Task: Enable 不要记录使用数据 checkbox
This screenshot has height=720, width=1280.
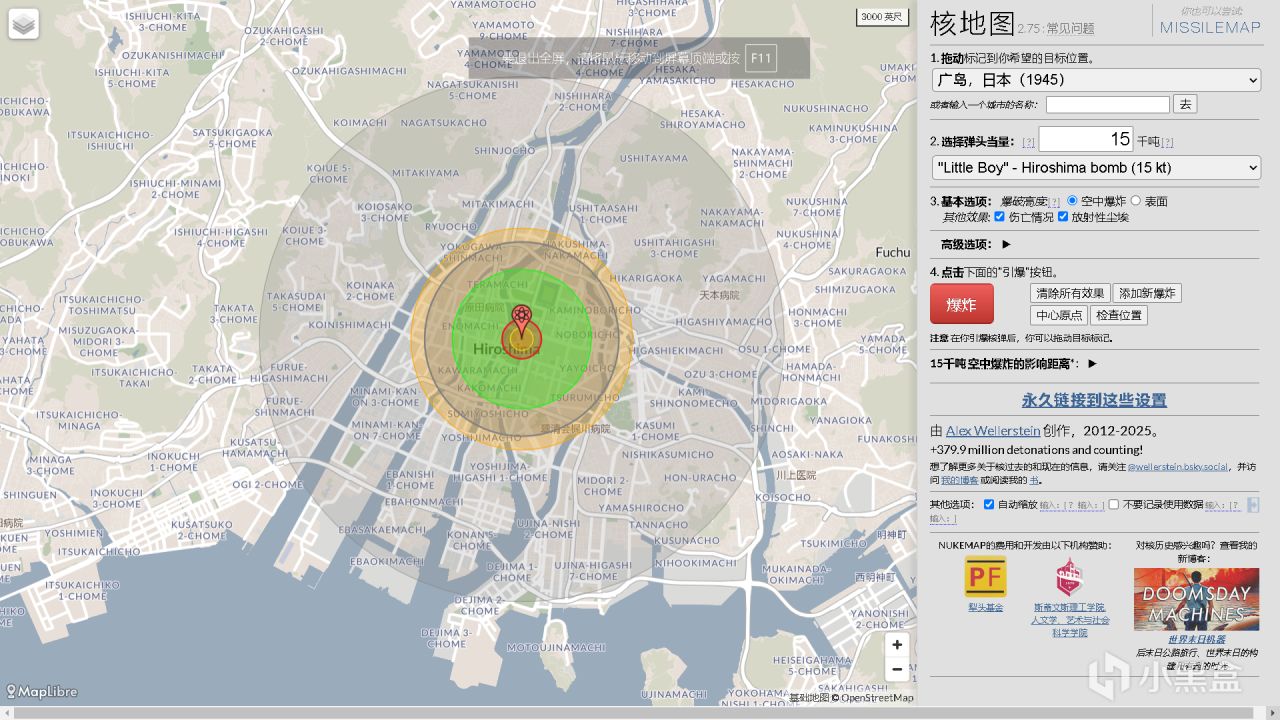Action: [x=1114, y=504]
